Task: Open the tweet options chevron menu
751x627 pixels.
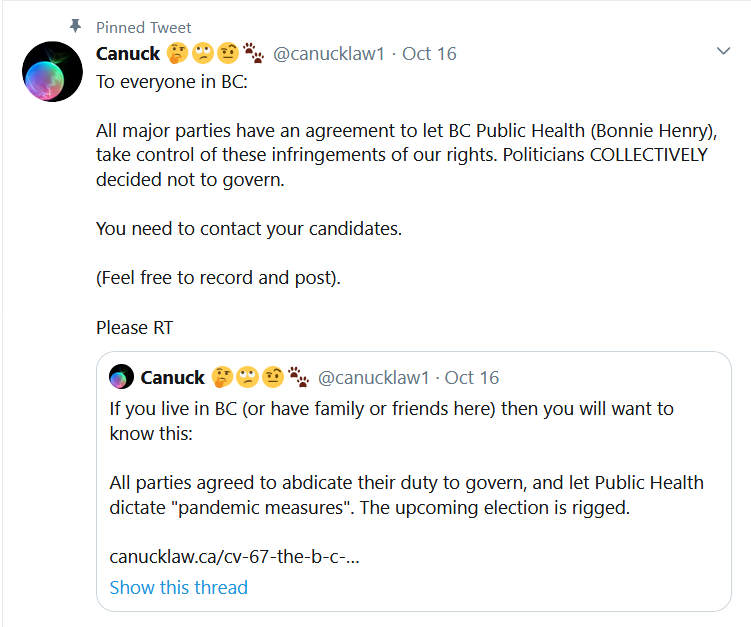Action: [x=724, y=51]
